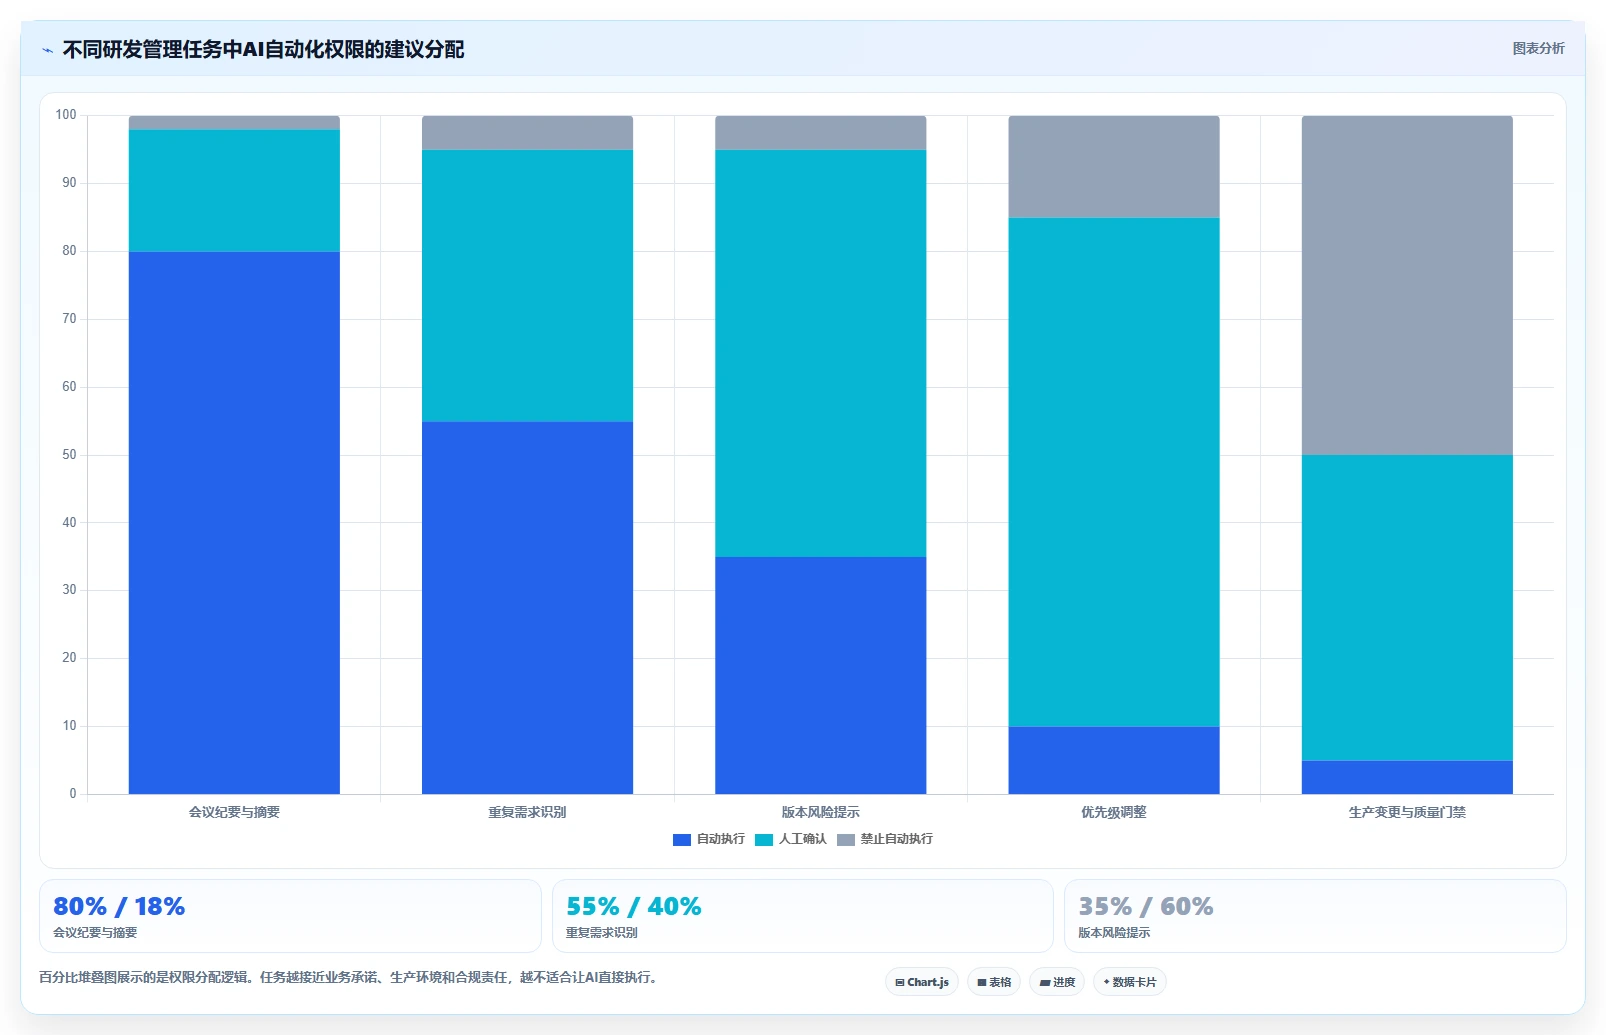
Task: Click the 数据卡片 tag pill
Action: (x=1130, y=982)
